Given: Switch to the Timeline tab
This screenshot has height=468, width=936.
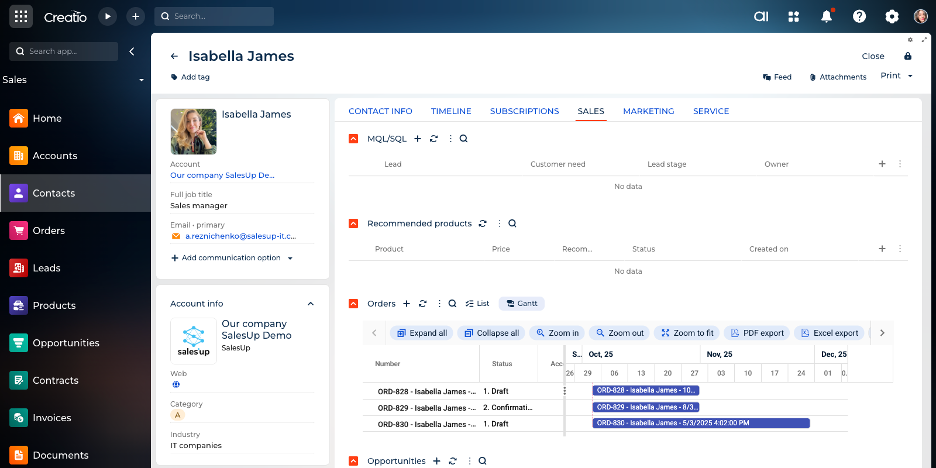Looking at the screenshot, I should pyautogui.click(x=450, y=111).
